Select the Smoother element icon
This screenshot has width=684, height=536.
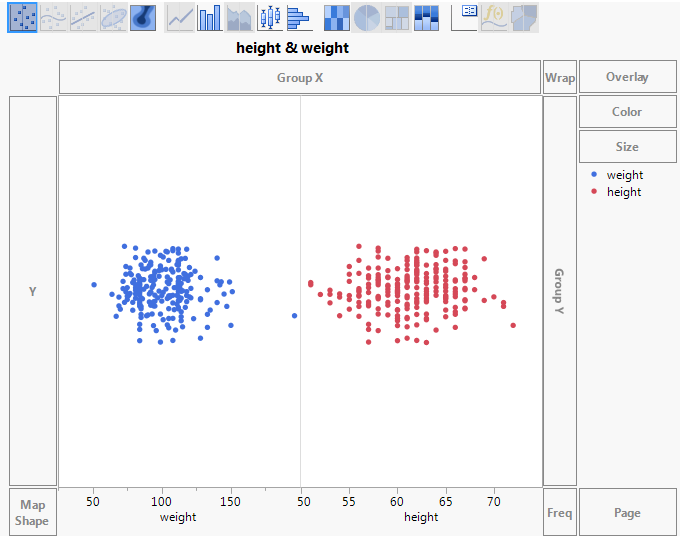[53, 17]
